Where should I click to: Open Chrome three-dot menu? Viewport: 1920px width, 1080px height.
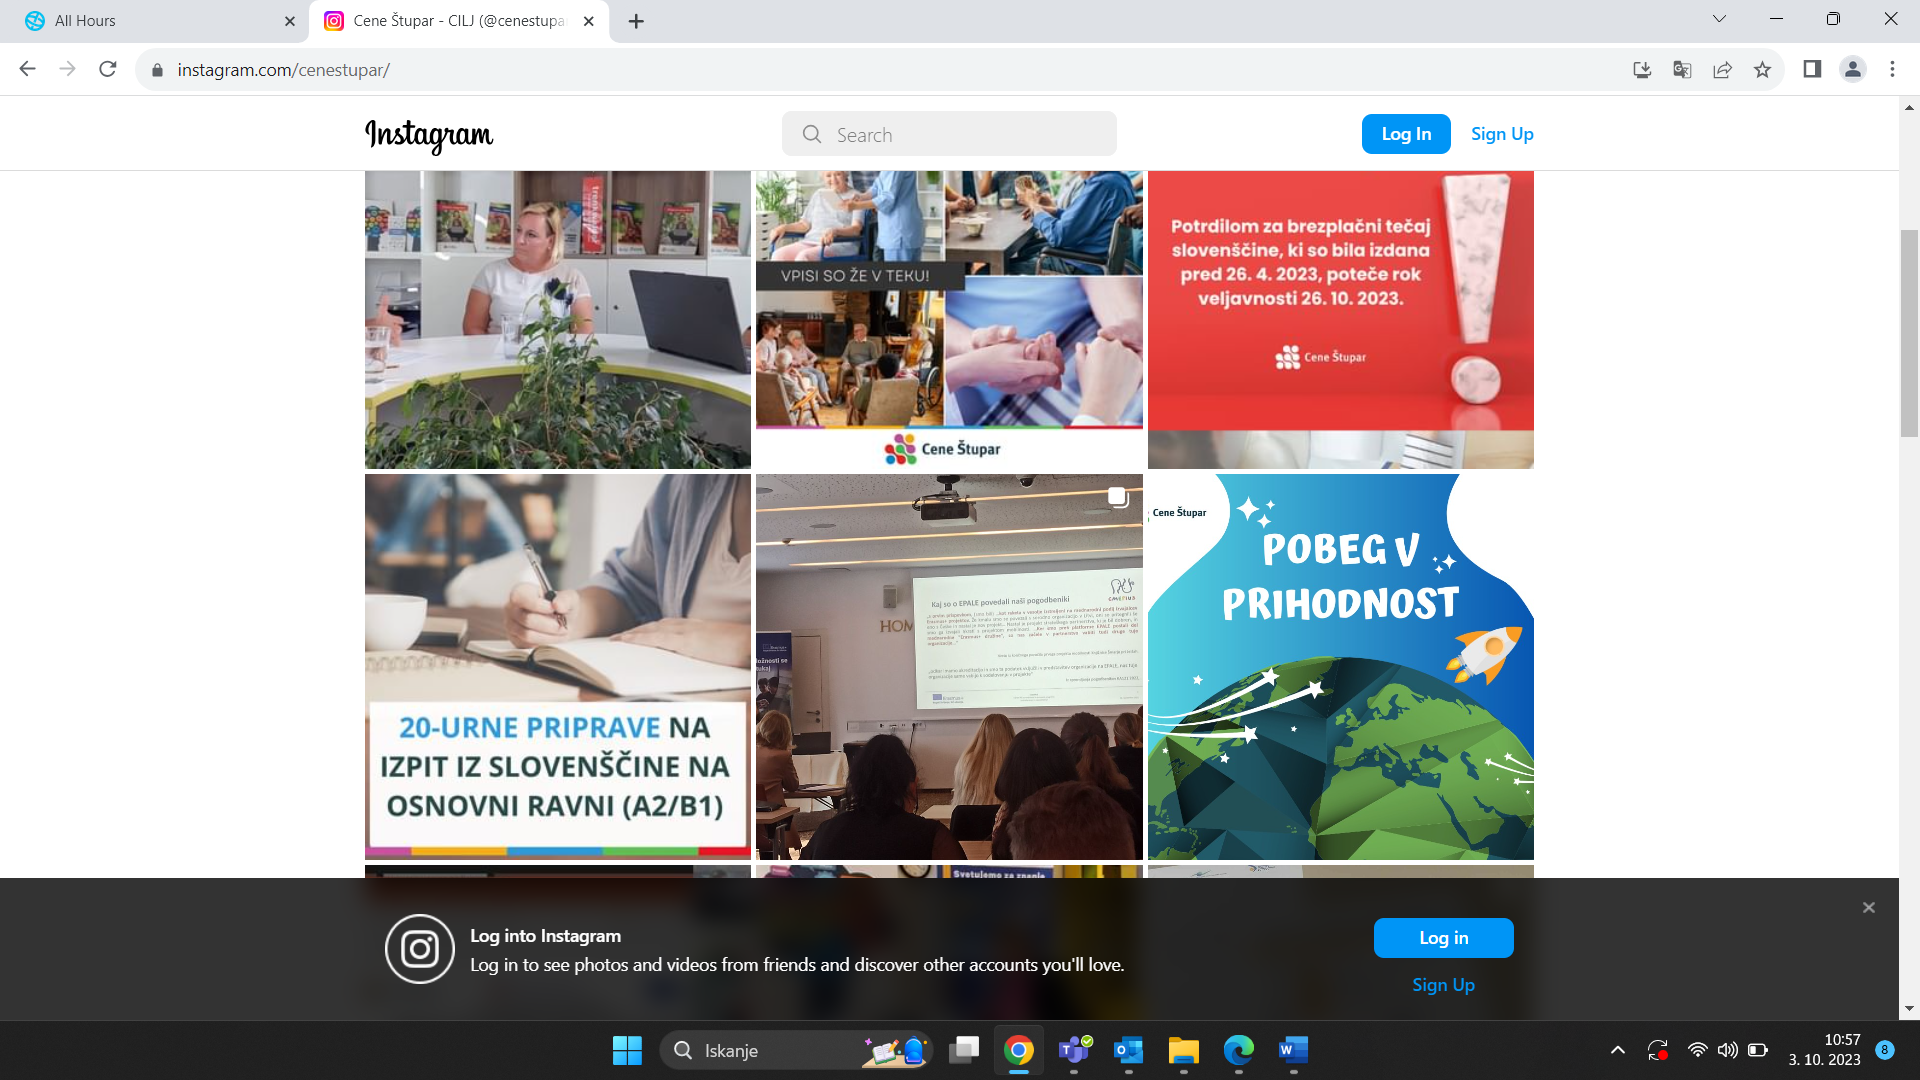(x=1892, y=69)
